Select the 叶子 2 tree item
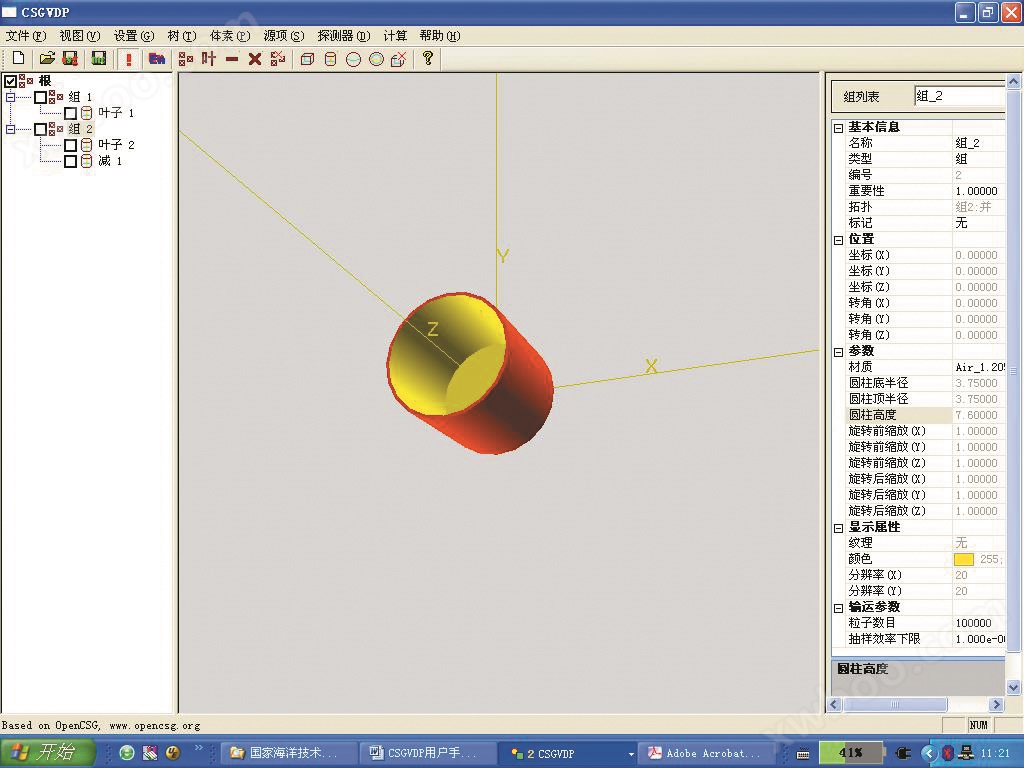1024x768 pixels. pyautogui.click(x=116, y=145)
